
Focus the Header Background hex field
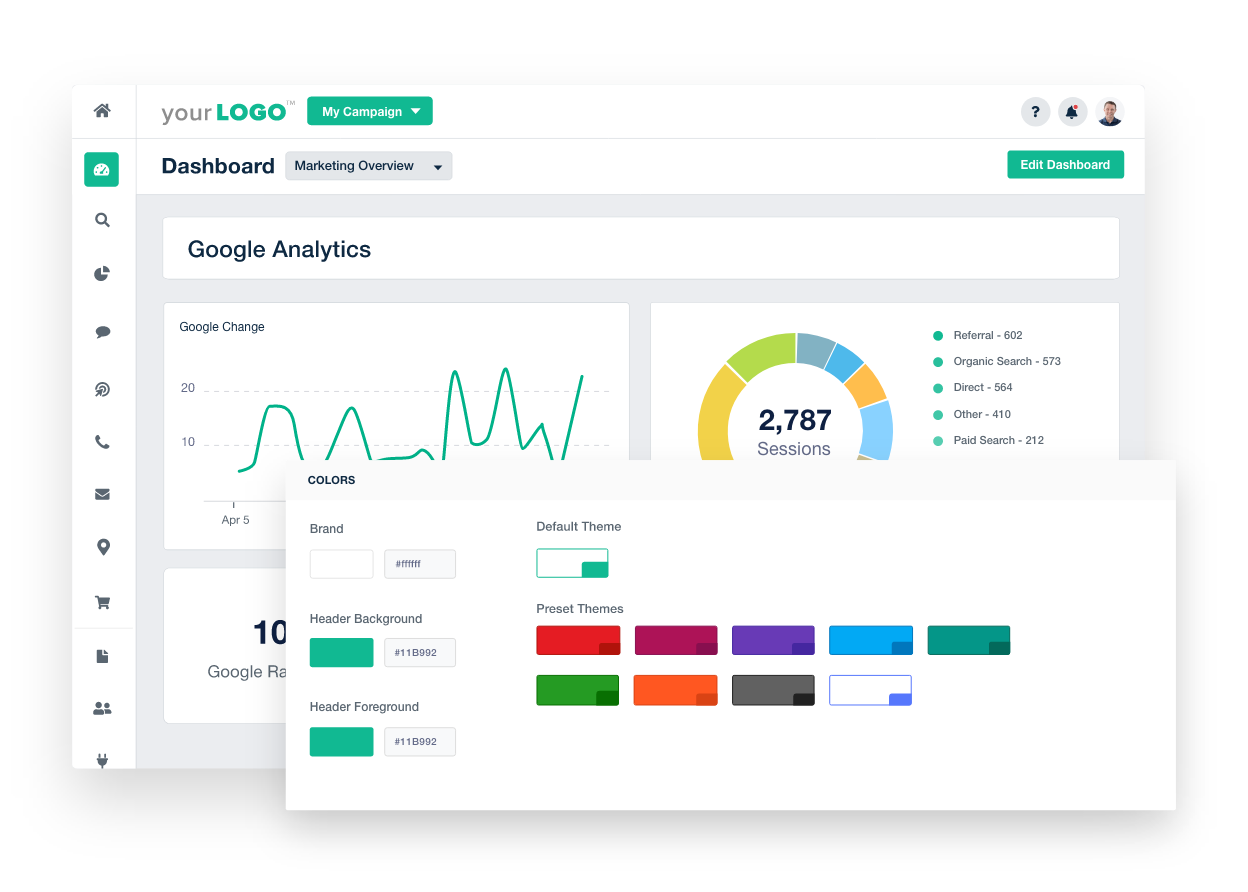pos(420,653)
